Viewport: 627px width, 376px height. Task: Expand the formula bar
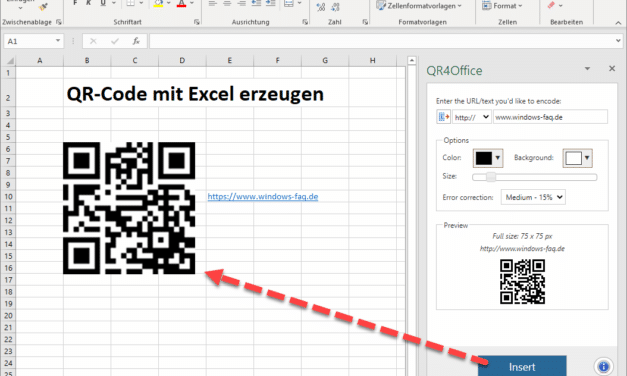coord(618,41)
